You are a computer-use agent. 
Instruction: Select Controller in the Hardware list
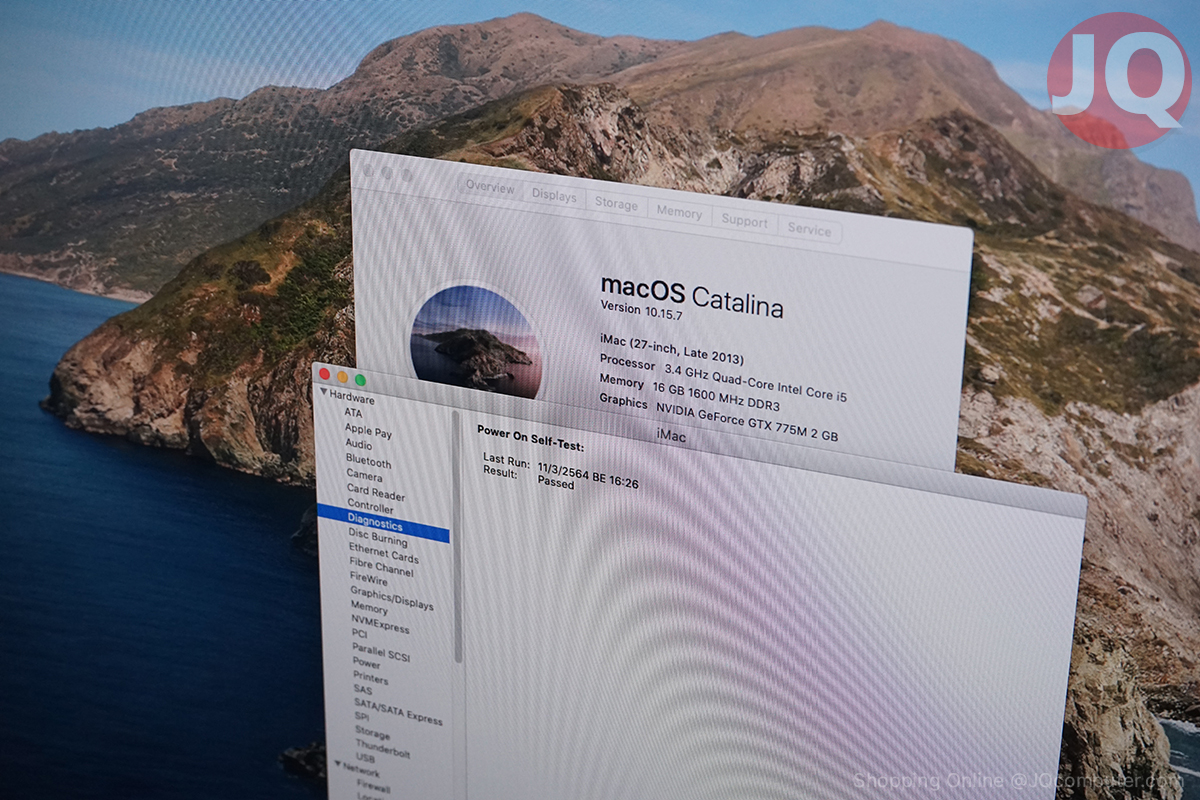point(370,507)
